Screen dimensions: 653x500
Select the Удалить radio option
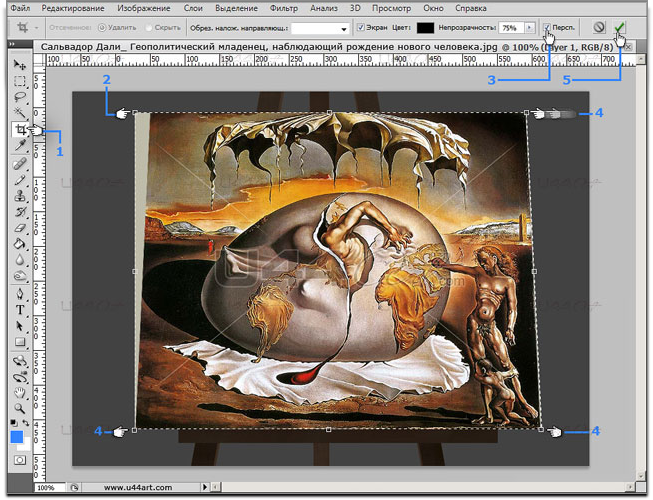point(102,27)
